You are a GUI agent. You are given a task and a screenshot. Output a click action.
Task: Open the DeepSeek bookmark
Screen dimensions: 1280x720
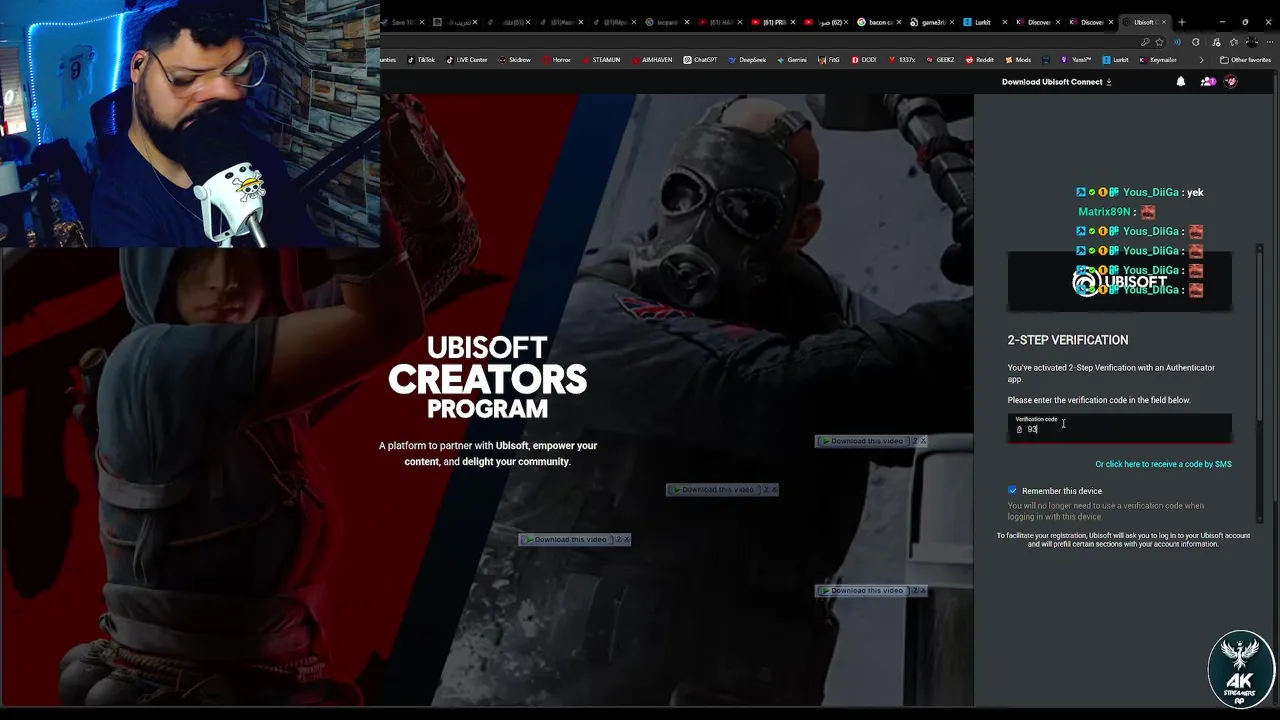(747, 60)
